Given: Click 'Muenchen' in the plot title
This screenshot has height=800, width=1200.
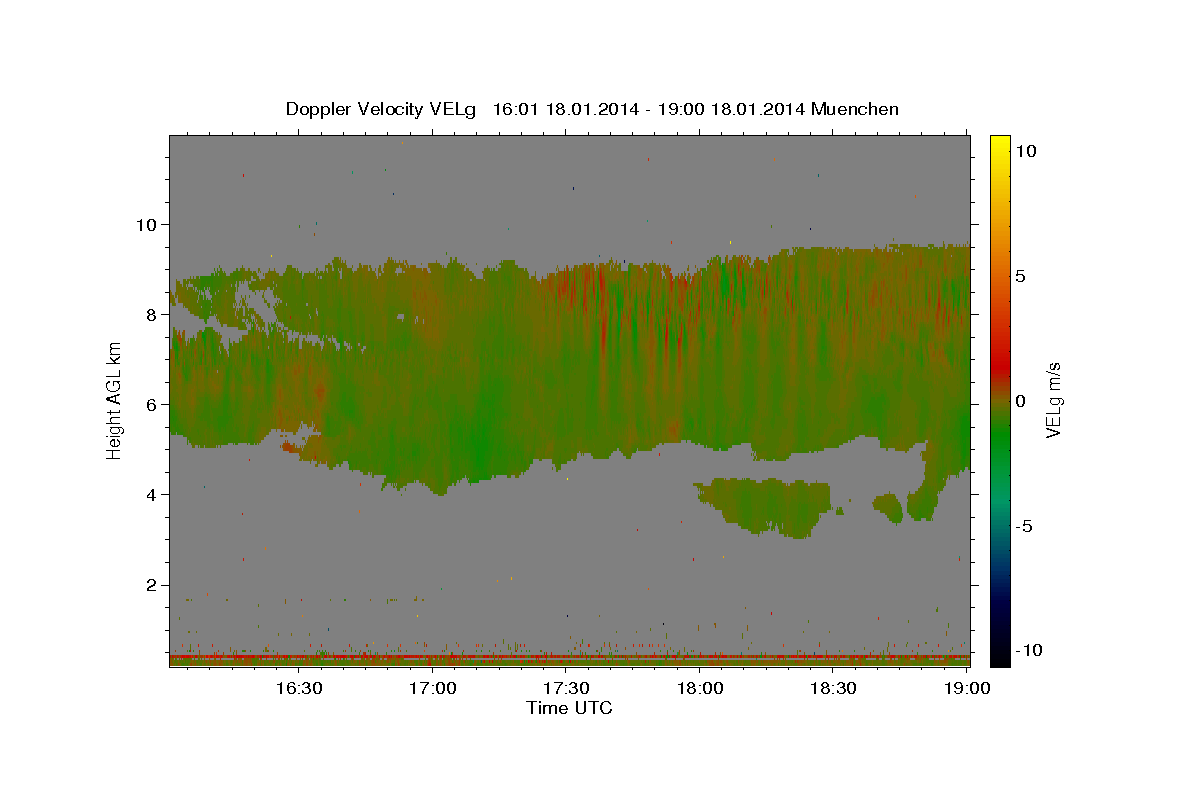Looking at the screenshot, I should click(855, 109).
